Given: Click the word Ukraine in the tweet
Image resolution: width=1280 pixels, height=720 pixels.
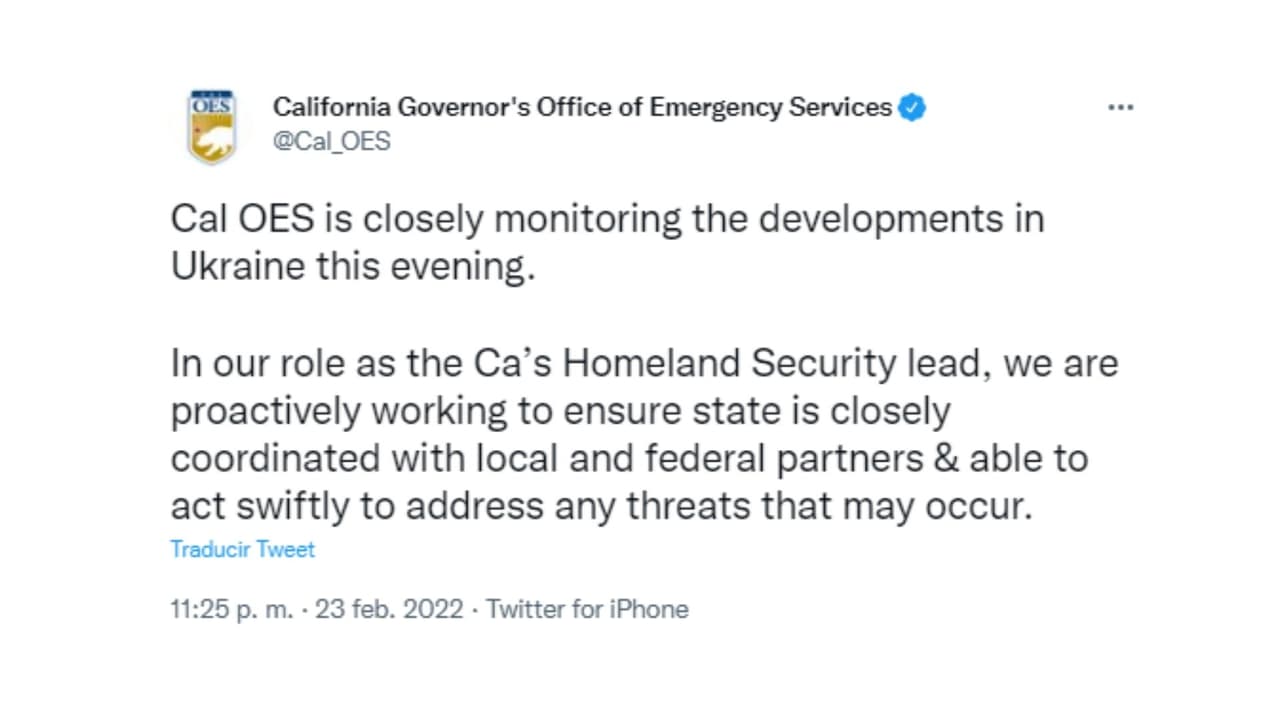Looking at the screenshot, I should tap(240, 265).
